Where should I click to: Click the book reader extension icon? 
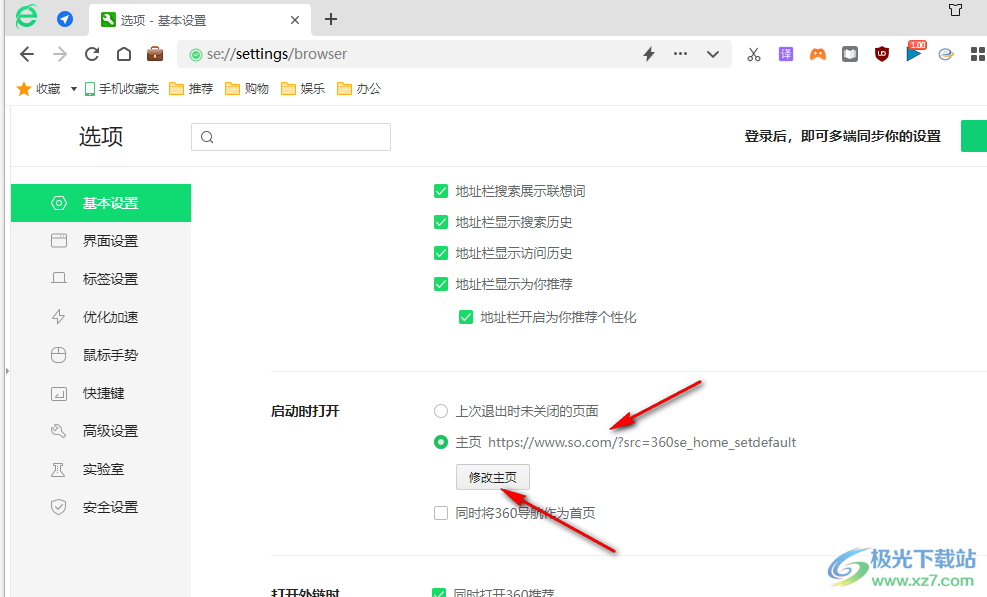point(850,54)
